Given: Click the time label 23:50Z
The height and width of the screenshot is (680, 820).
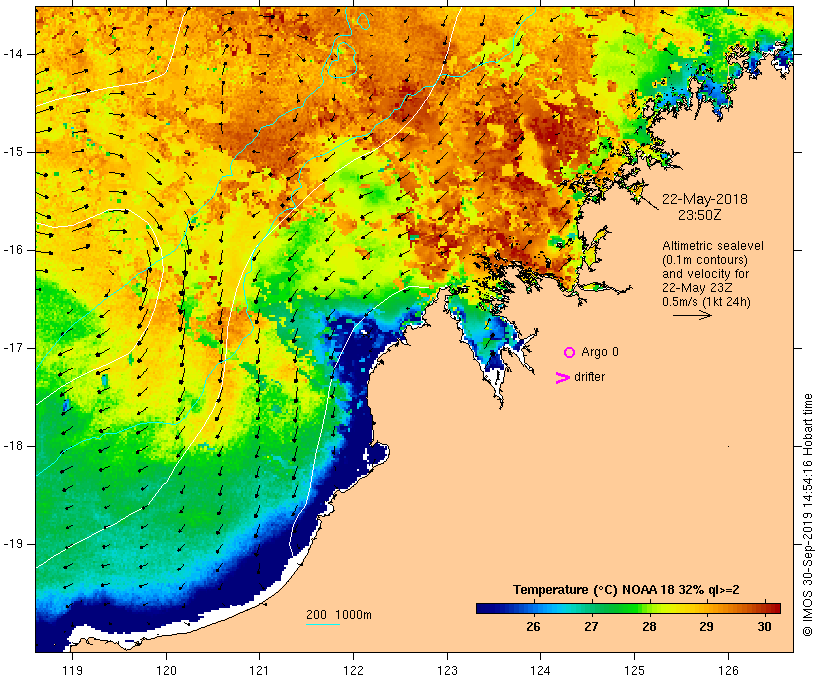Looking at the screenshot, I should click(x=699, y=215).
